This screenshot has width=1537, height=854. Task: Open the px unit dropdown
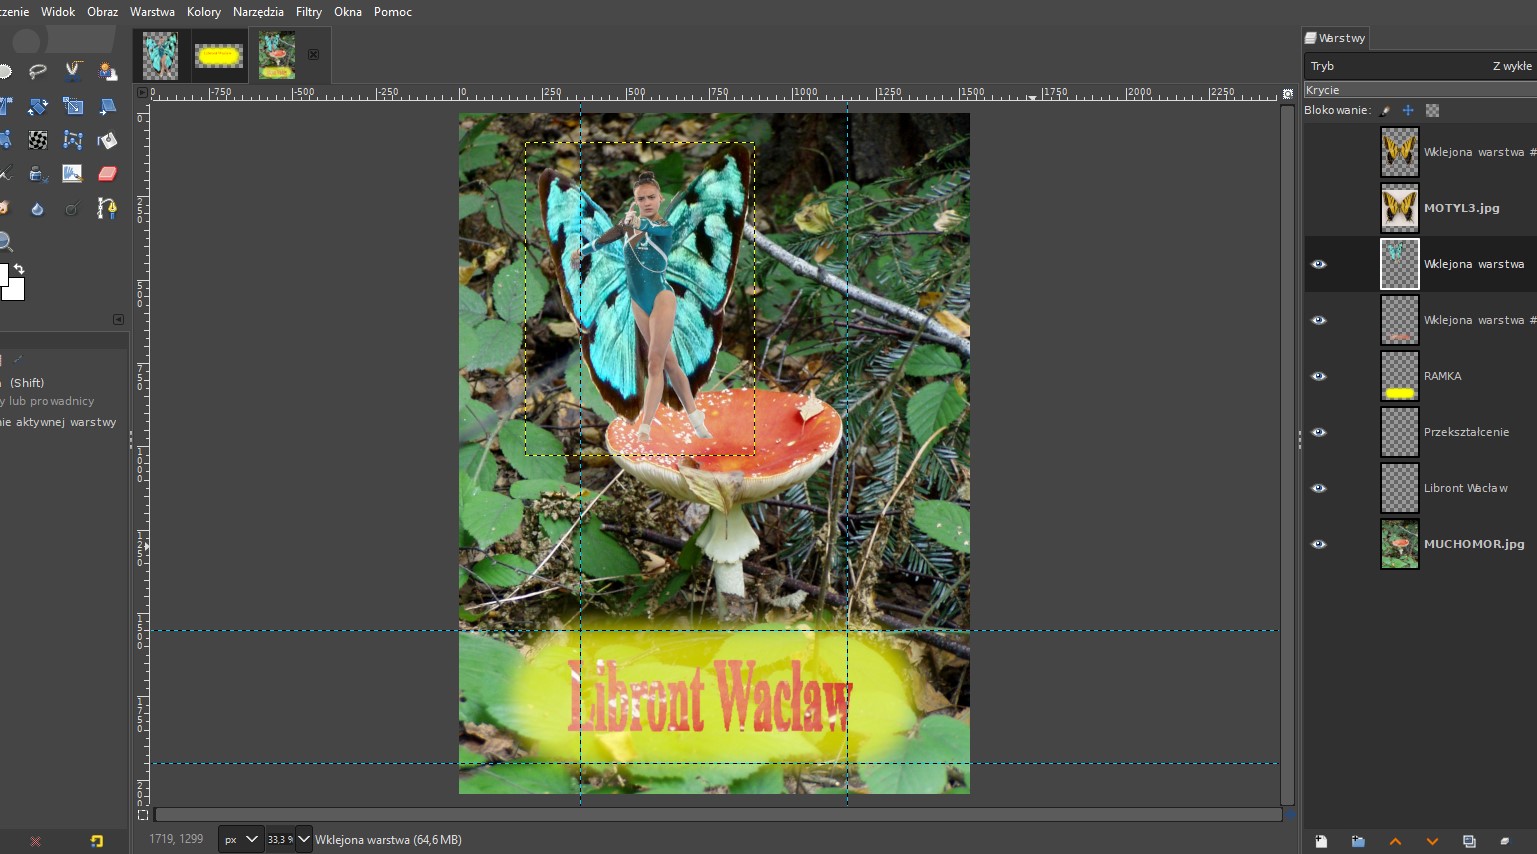pos(240,840)
